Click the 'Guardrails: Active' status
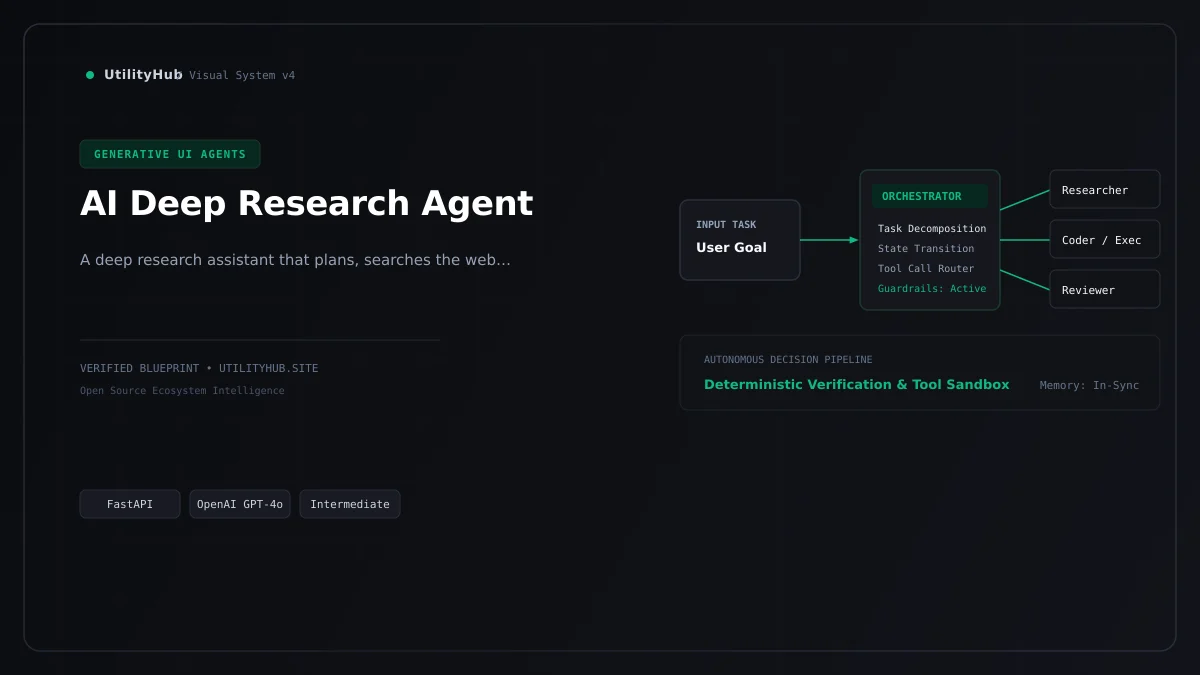The height and width of the screenshot is (675, 1200). tap(932, 289)
